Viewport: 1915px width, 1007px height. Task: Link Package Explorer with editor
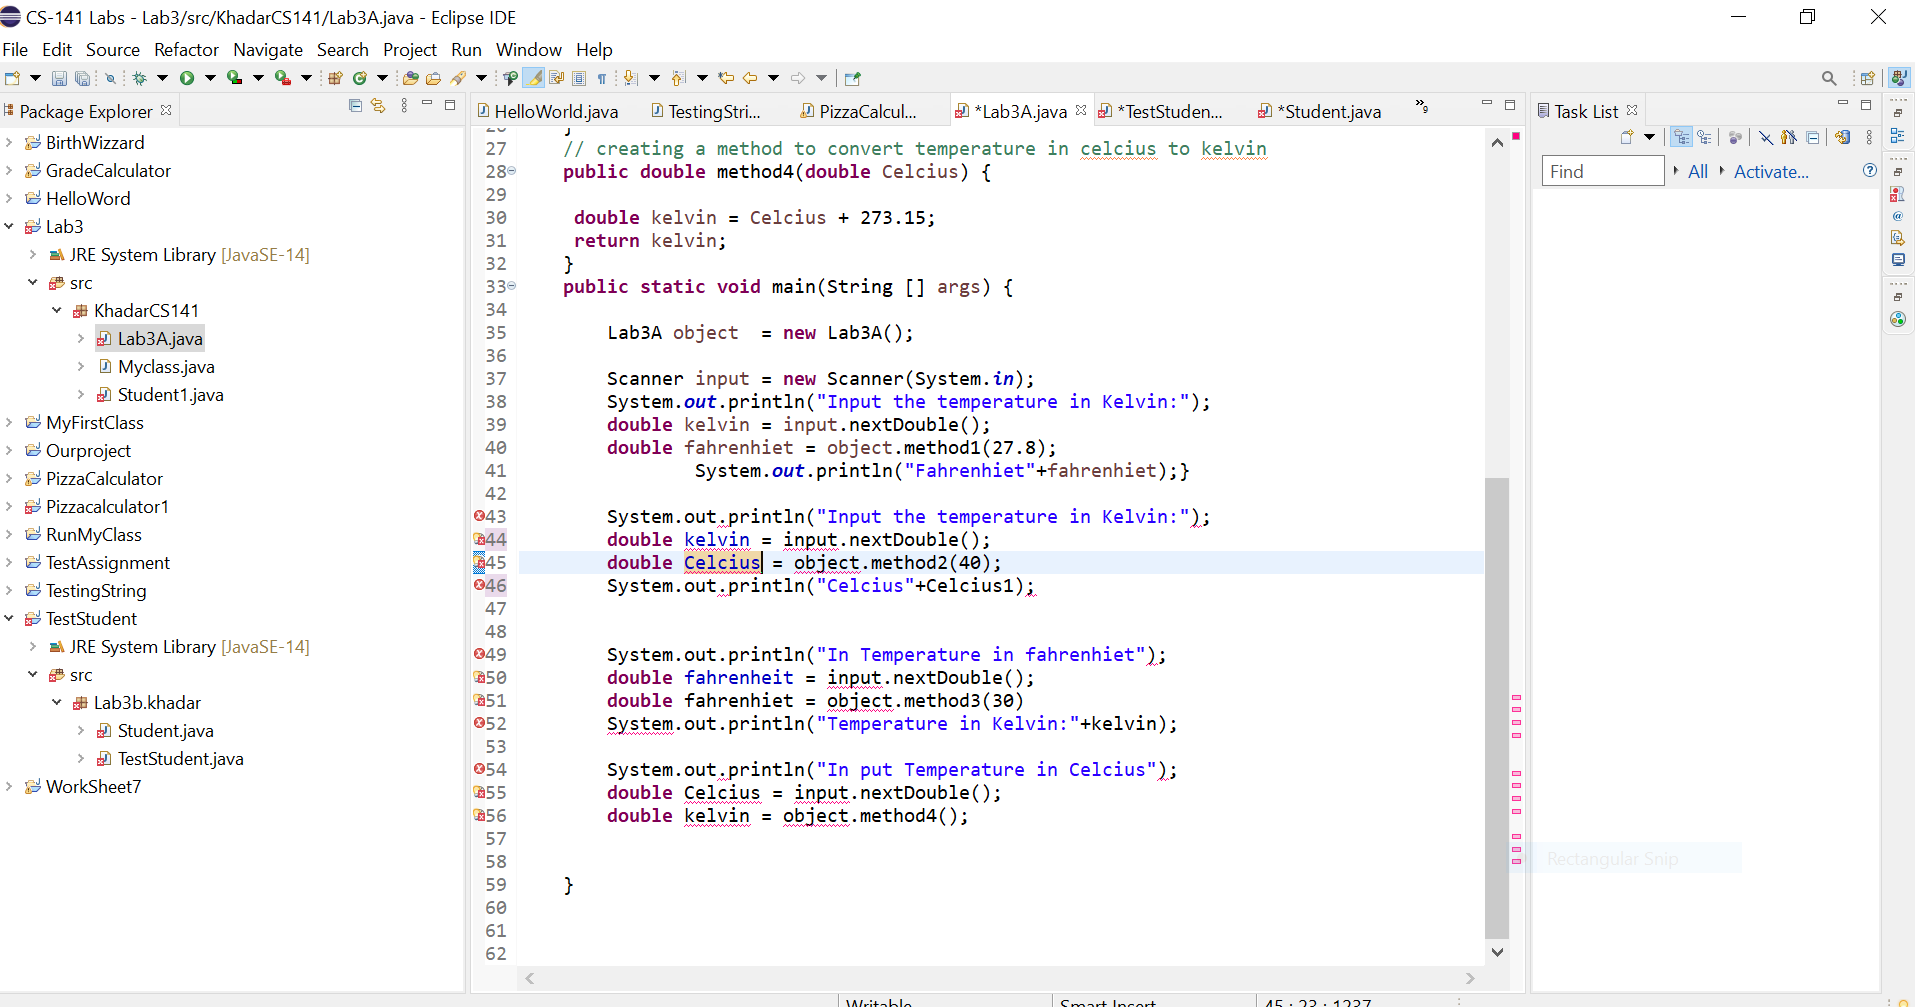click(377, 105)
